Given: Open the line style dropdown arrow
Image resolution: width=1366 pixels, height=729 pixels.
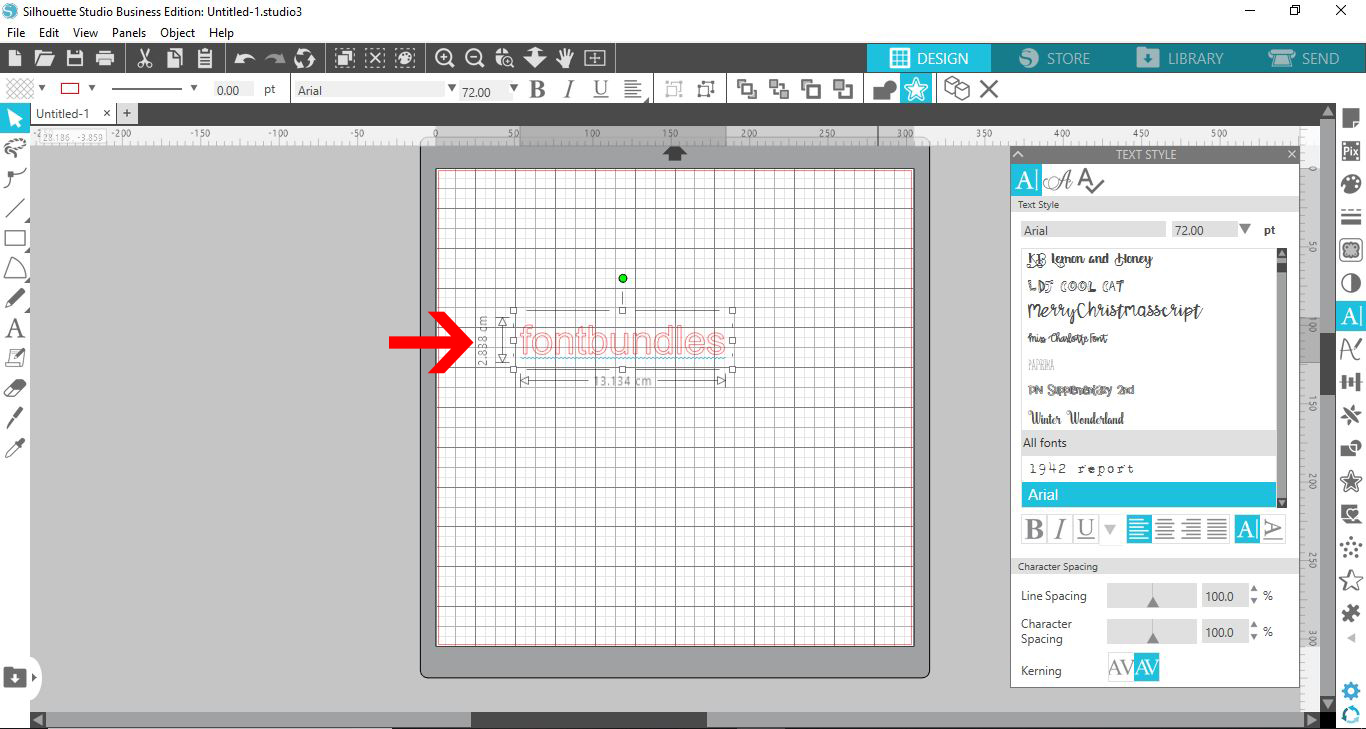Looking at the screenshot, I should 194,88.
